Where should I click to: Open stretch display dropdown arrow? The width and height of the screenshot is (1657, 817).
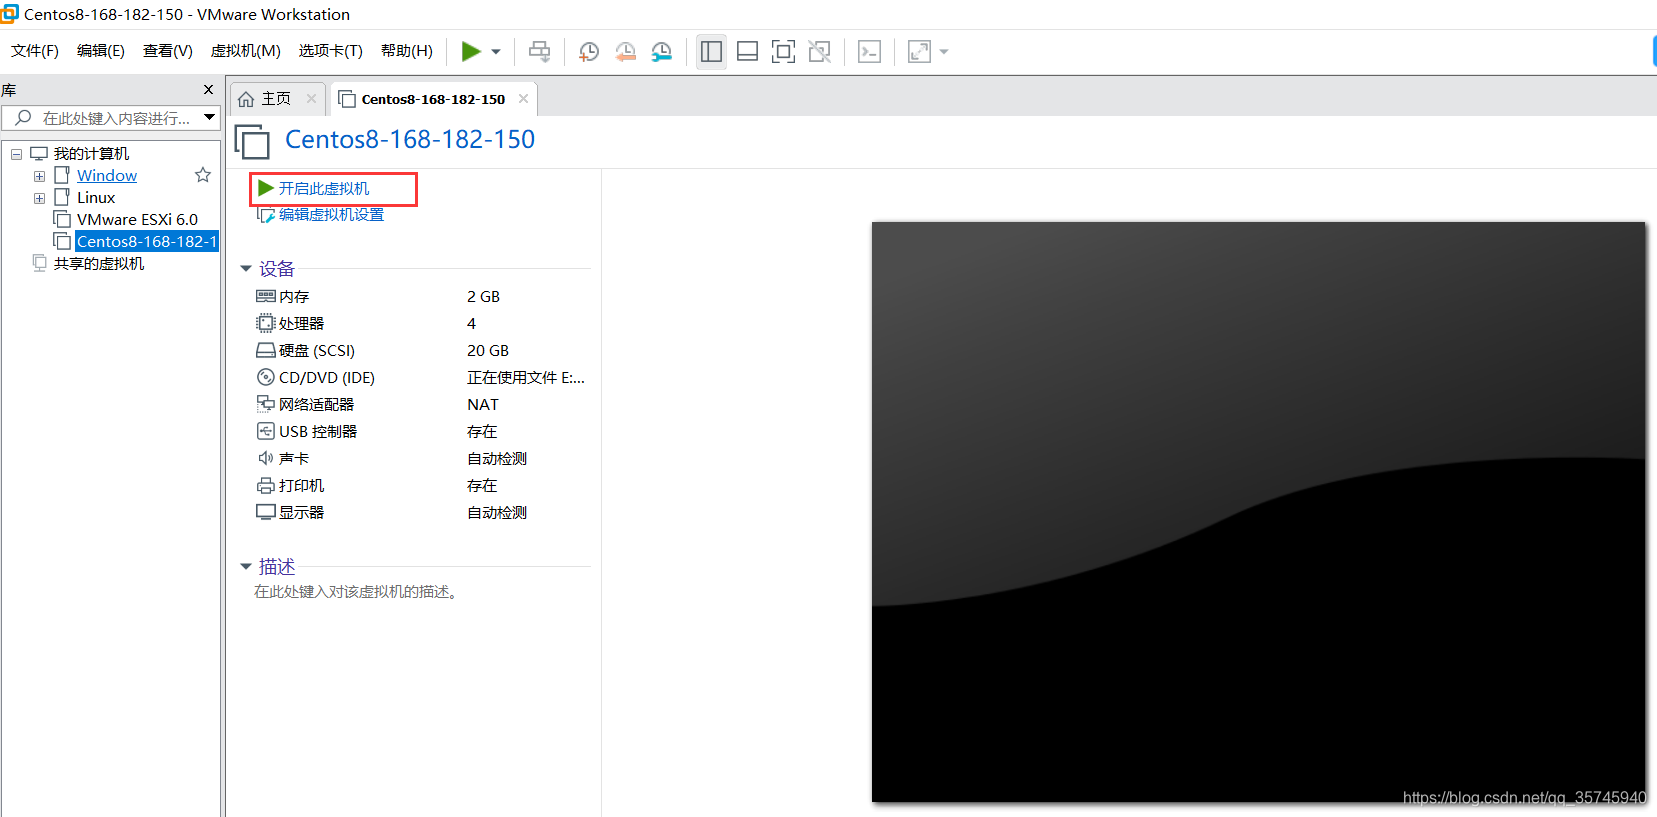point(944,52)
